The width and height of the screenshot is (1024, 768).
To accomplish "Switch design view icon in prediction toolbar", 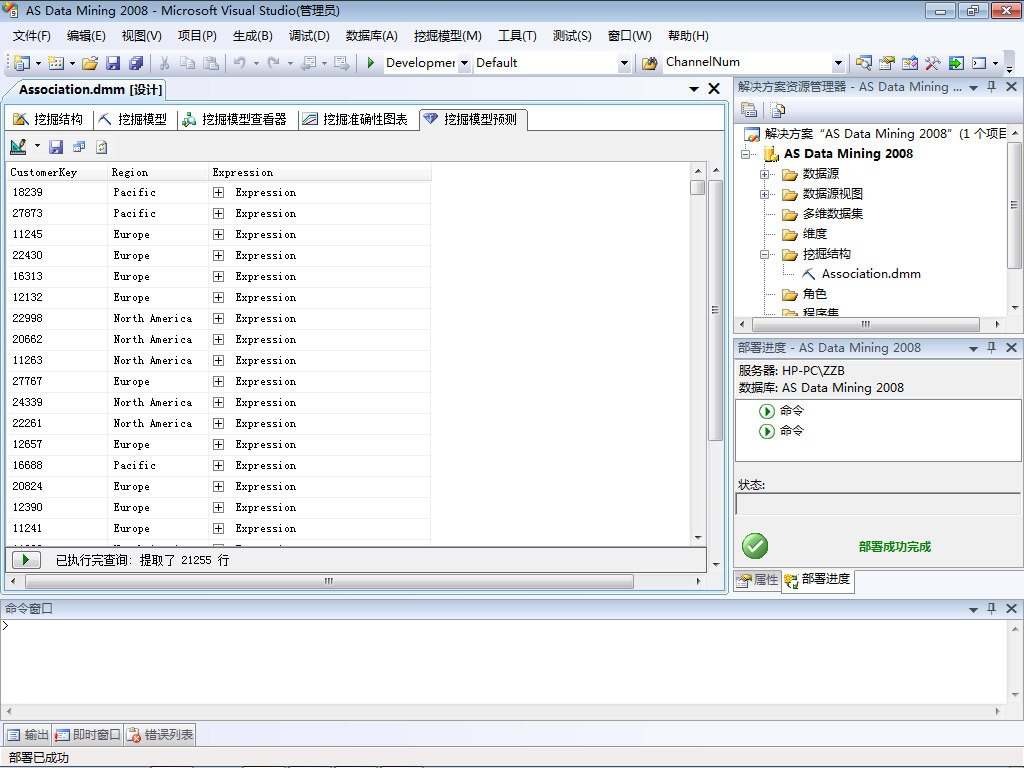I will [x=18, y=147].
